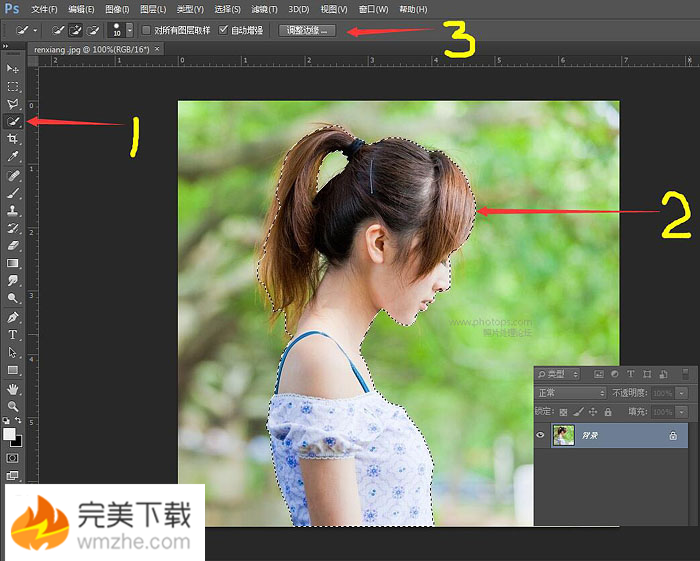Expand the 类型 layer filter dropdown
Screen dimensions: 700x561
[x=558, y=374]
